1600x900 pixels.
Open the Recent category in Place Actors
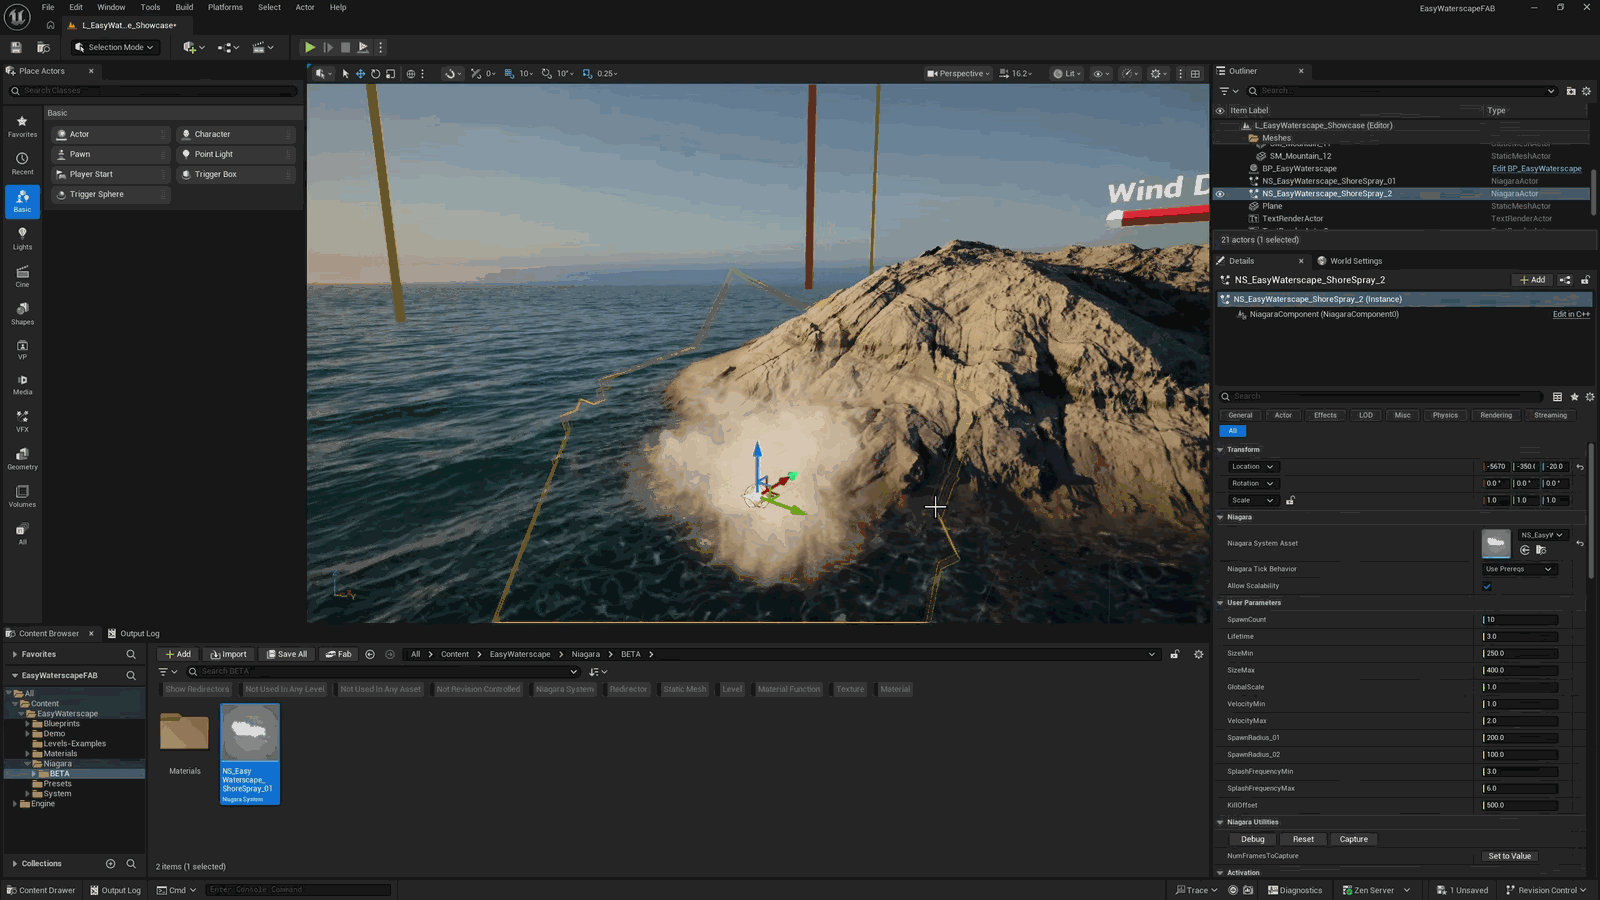point(22,164)
